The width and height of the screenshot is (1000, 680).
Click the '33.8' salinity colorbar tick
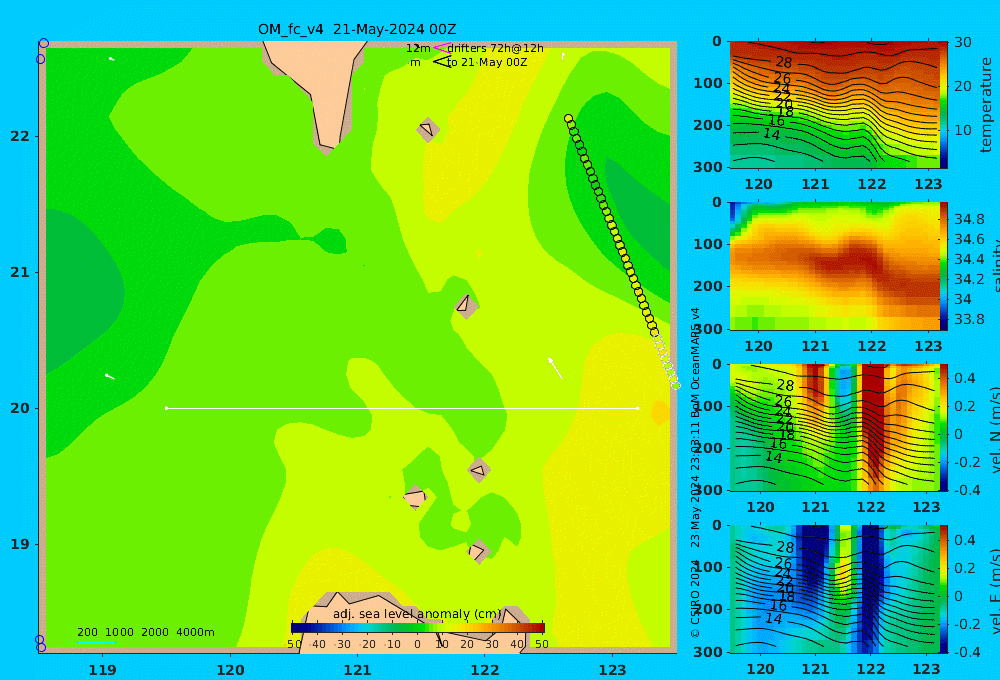coord(969,319)
